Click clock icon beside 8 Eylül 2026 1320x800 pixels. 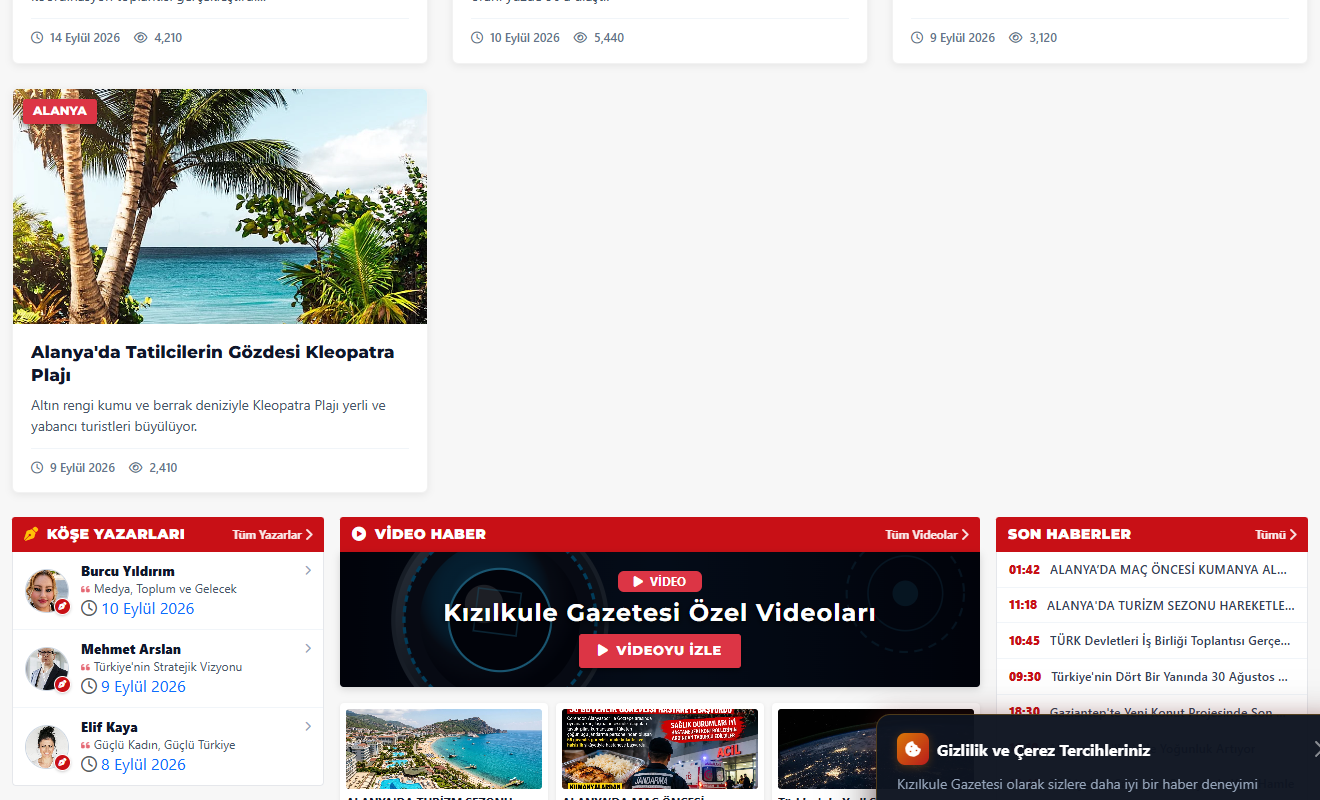(89, 765)
